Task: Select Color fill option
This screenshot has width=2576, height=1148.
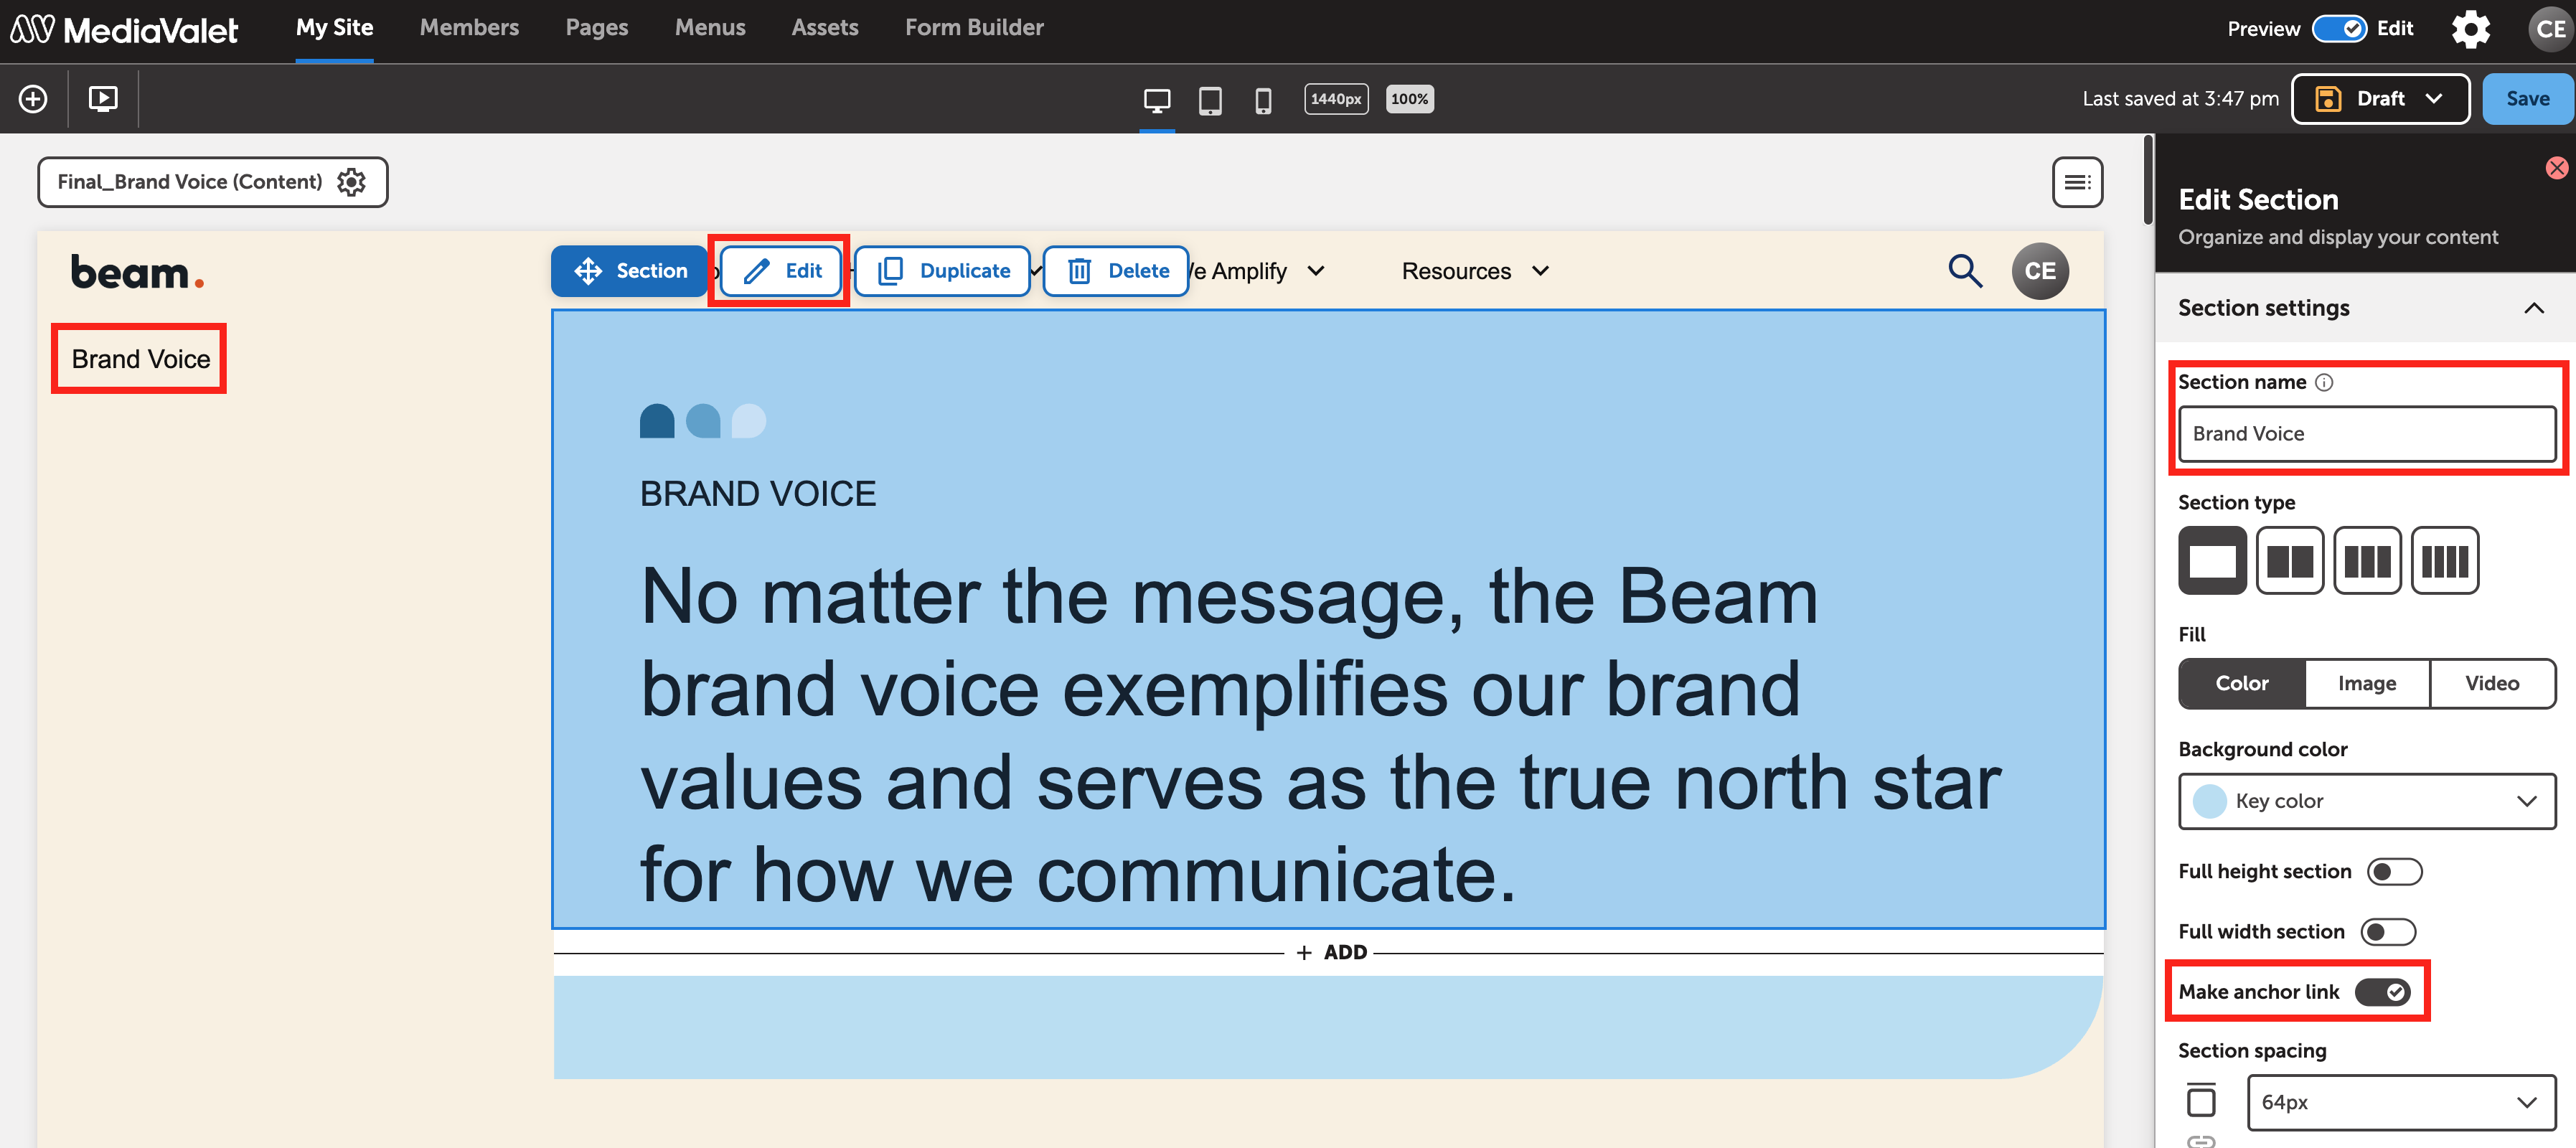Action: click(x=2241, y=684)
